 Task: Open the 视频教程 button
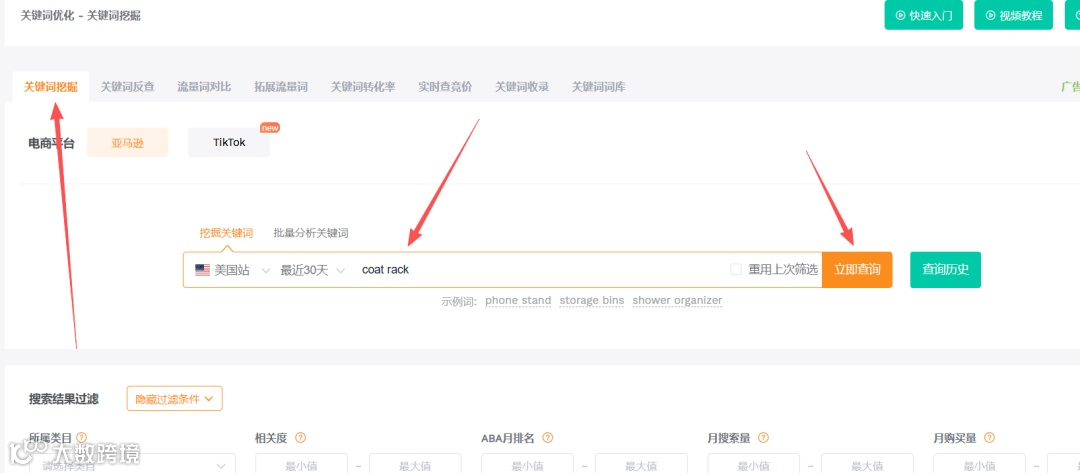tap(1013, 15)
